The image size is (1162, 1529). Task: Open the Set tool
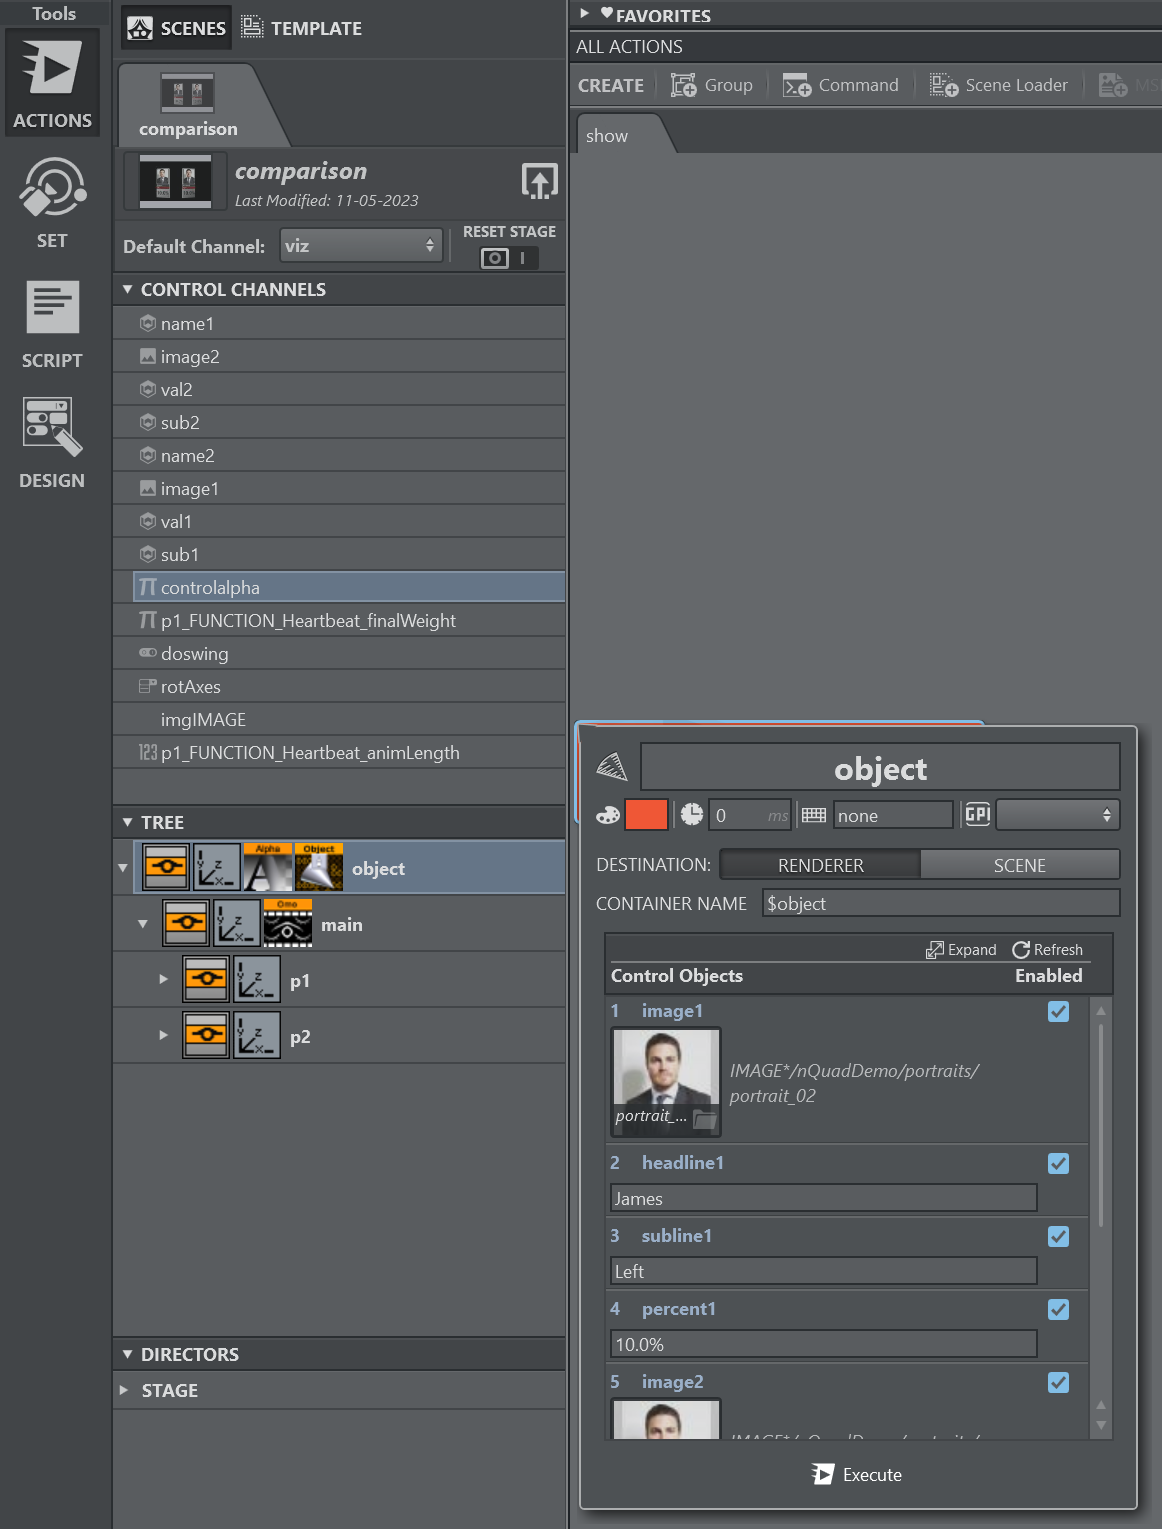pos(52,203)
